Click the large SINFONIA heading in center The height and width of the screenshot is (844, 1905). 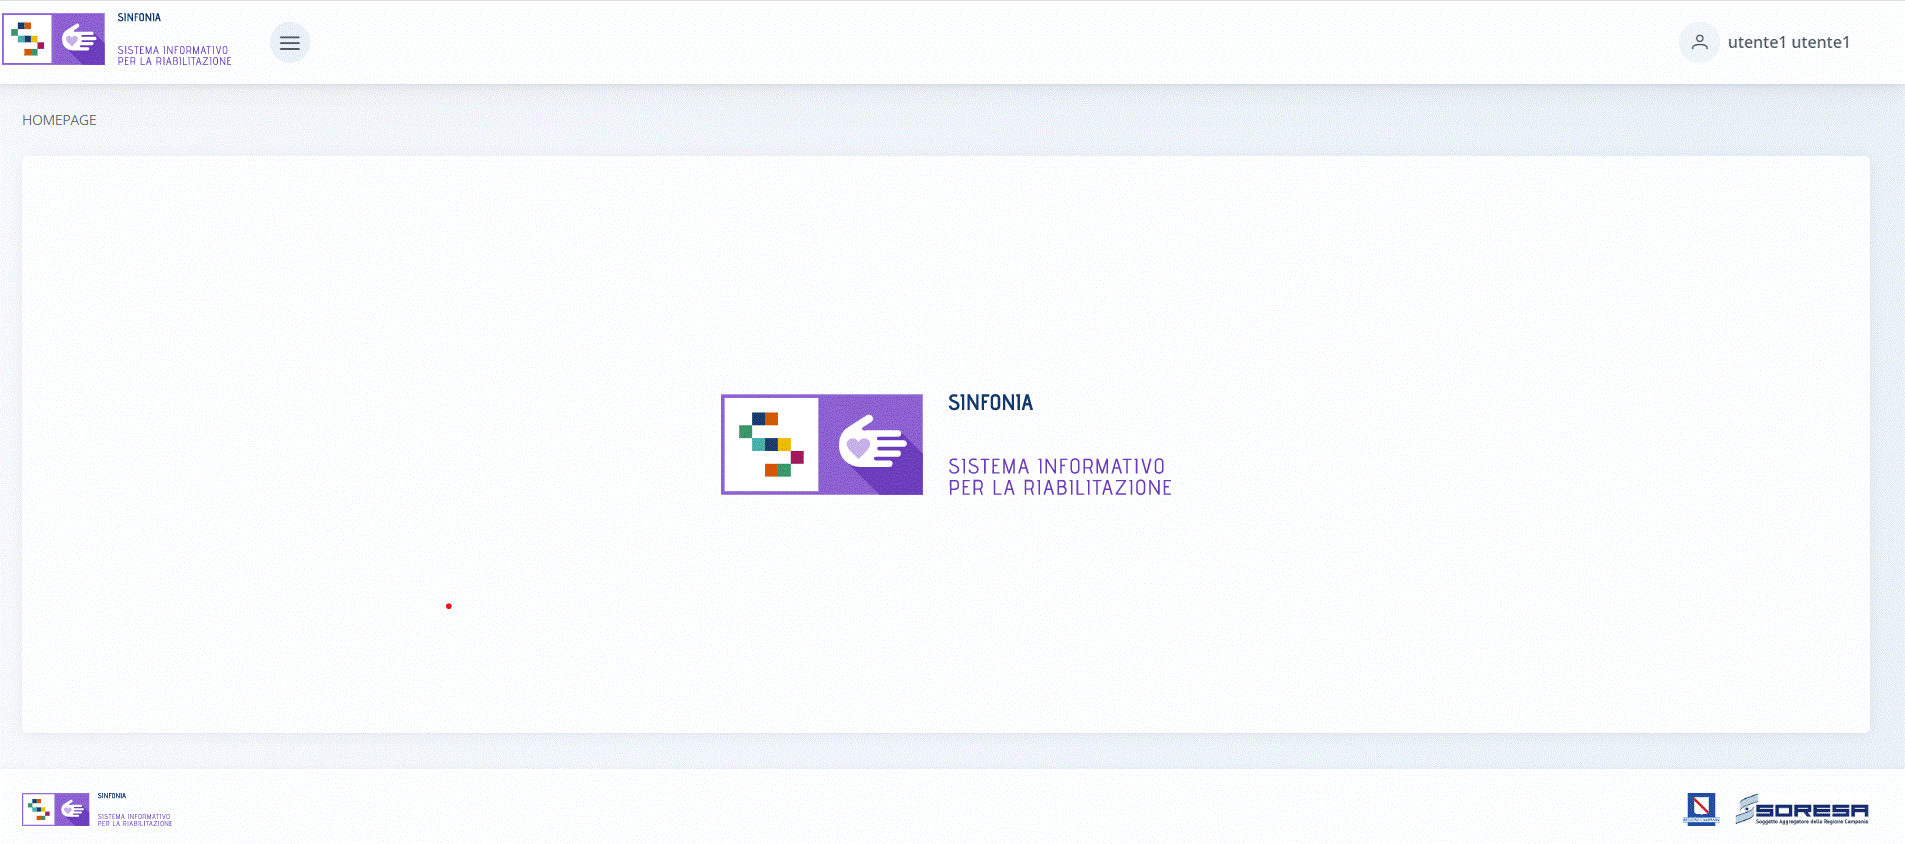click(x=990, y=403)
